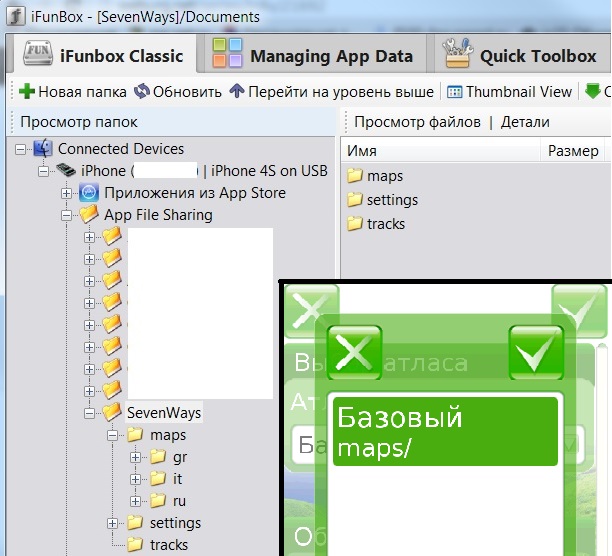Switch to Thumbnail View
Viewport: 612px width, 556px height.
pos(509,92)
